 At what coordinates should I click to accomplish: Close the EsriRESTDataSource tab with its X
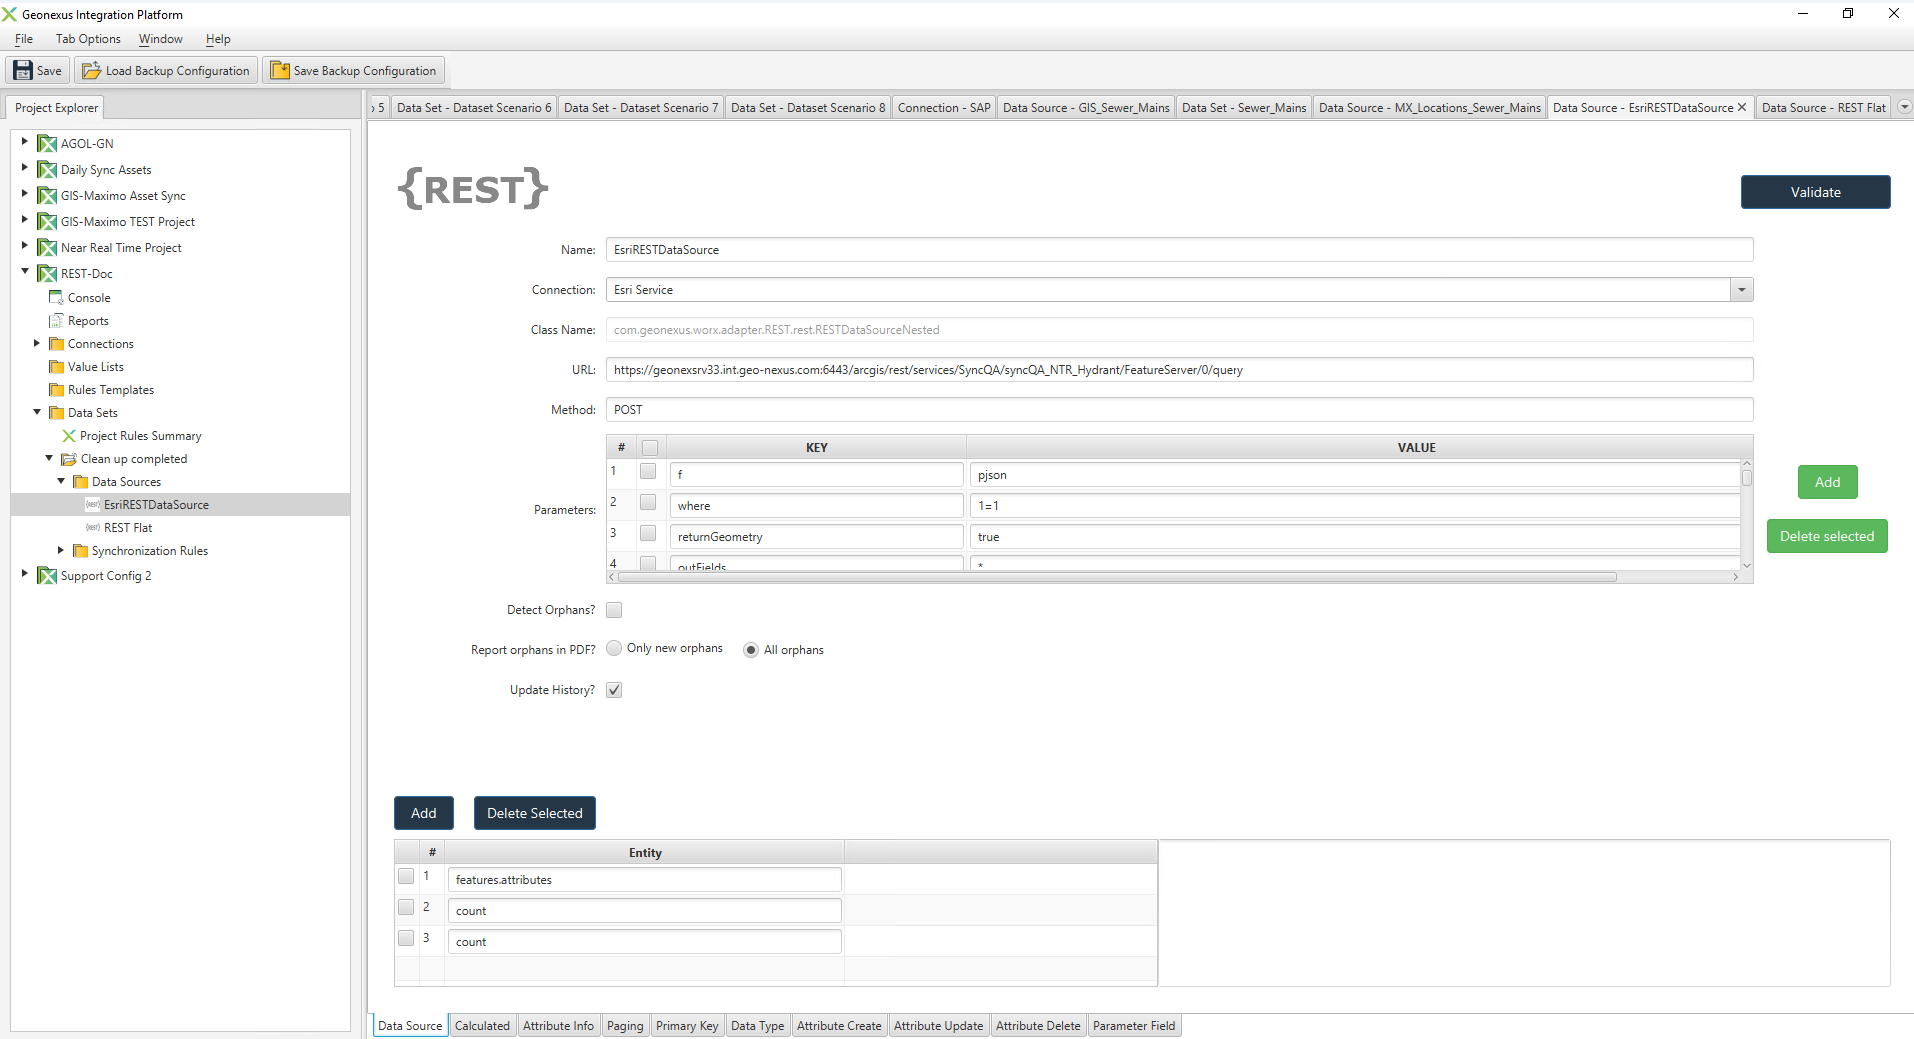[1741, 107]
